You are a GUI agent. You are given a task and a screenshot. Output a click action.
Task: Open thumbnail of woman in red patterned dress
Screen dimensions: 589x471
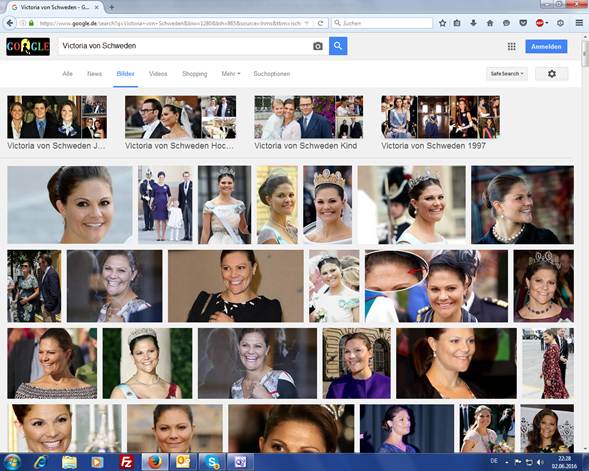click(x=548, y=363)
